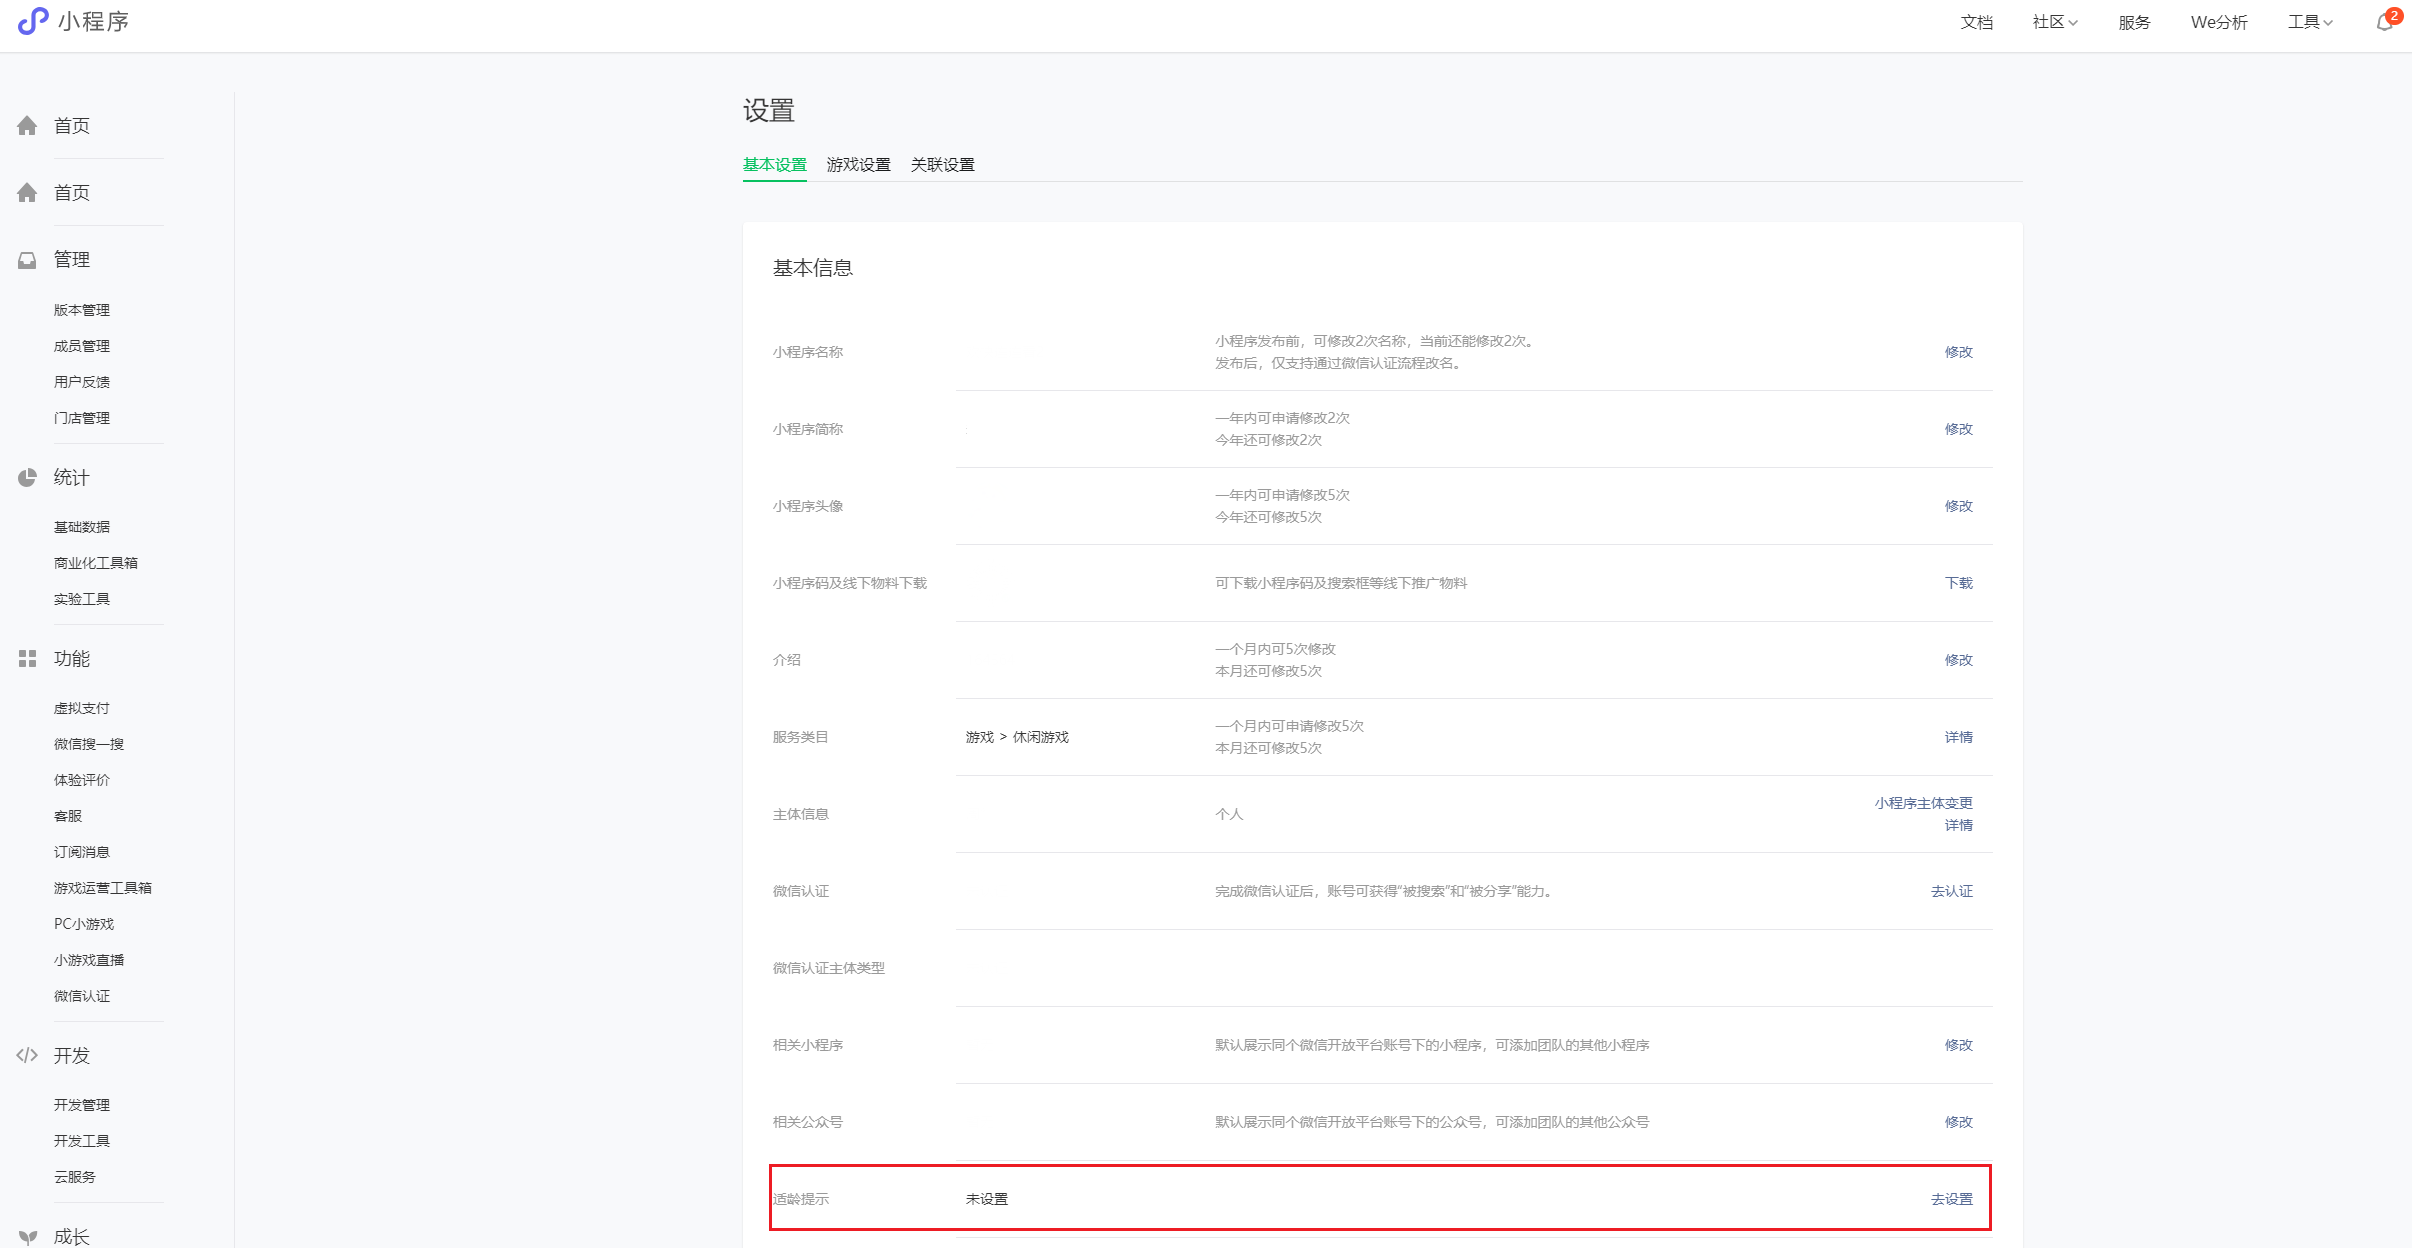
Task: Open 文档 in the top navigation
Action: (1976, 22)
